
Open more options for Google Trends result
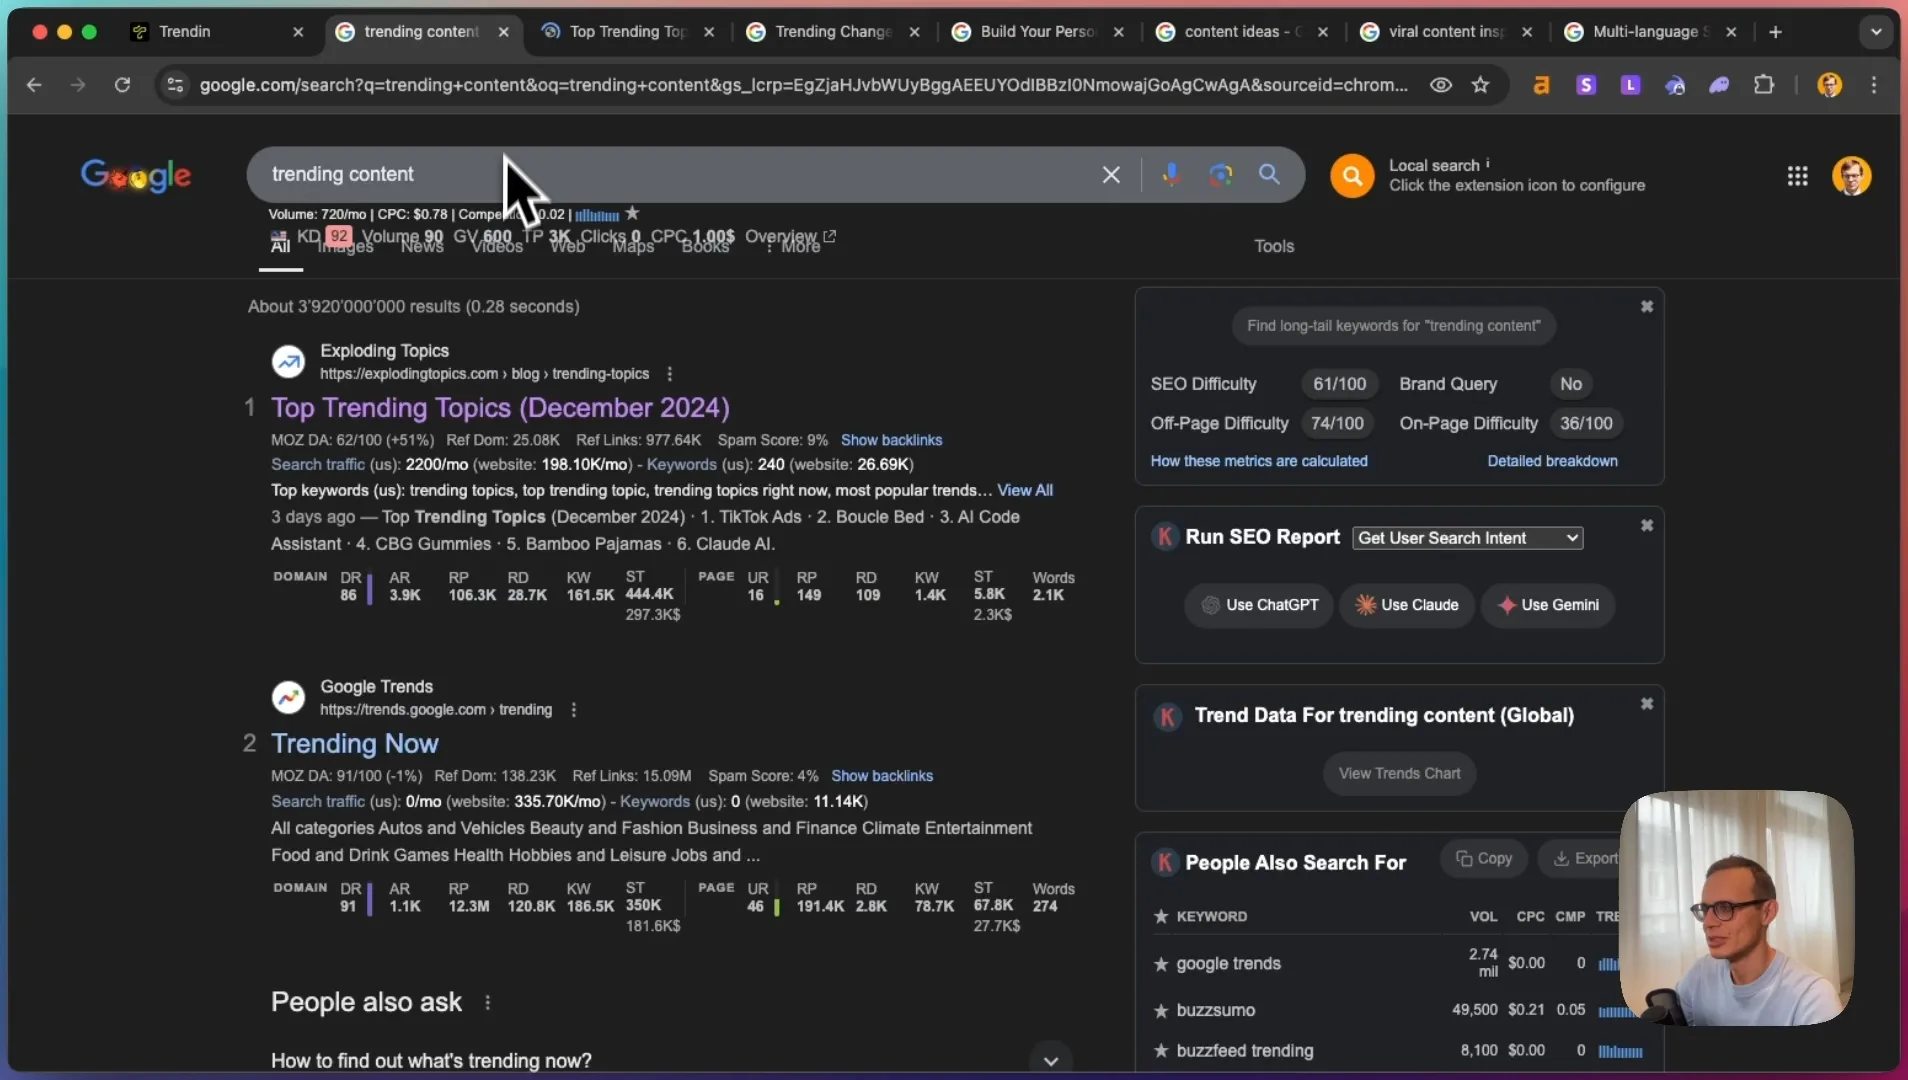(573, 710)
